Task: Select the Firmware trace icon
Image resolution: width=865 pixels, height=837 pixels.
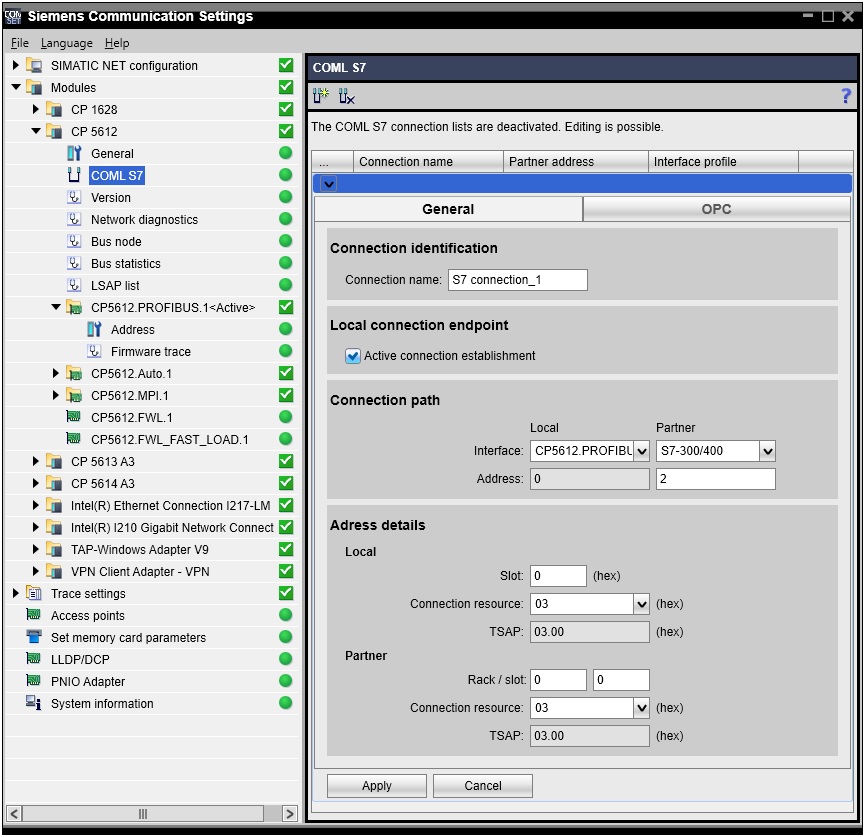Action: pyautogui.click(x=94, y=352)
